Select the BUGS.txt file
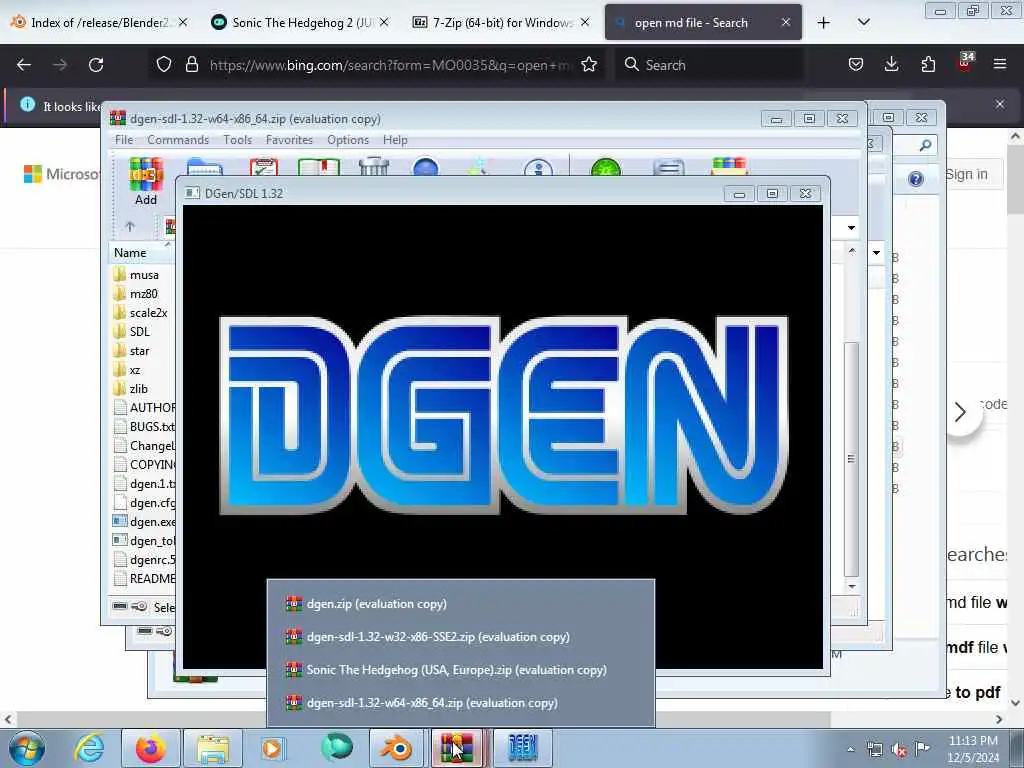 coord(143,426)
